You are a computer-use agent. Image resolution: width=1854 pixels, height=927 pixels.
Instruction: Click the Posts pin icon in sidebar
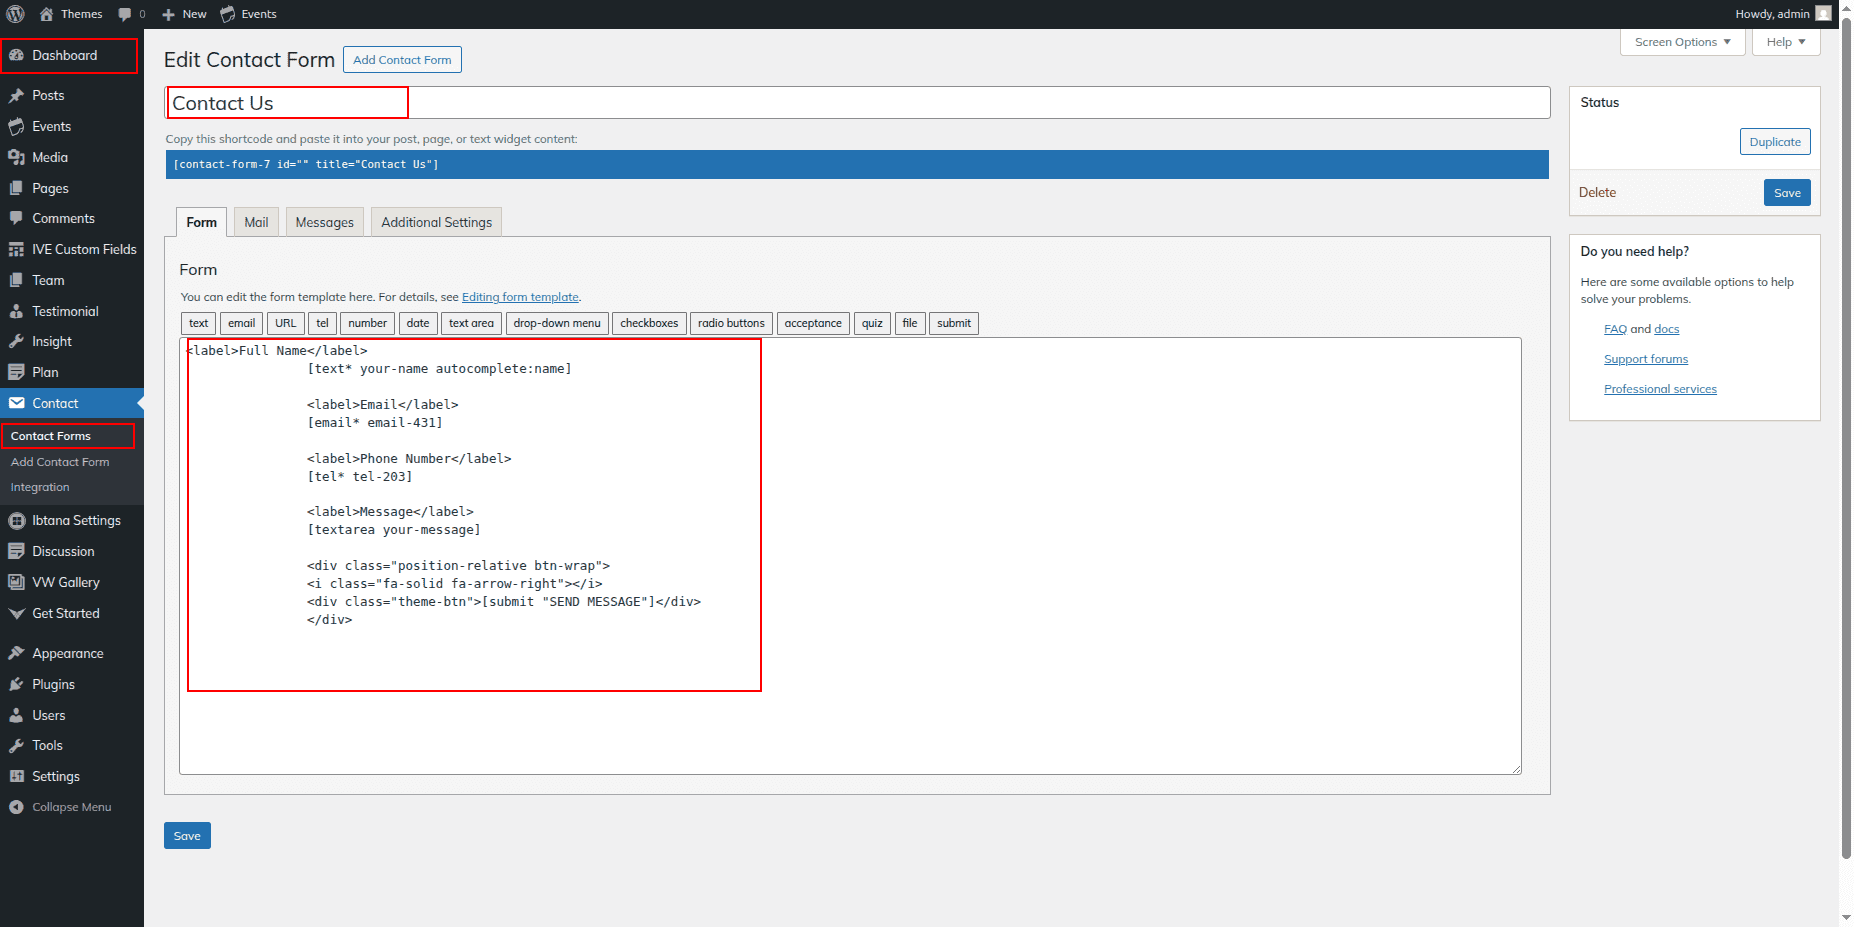pos(16,96)
